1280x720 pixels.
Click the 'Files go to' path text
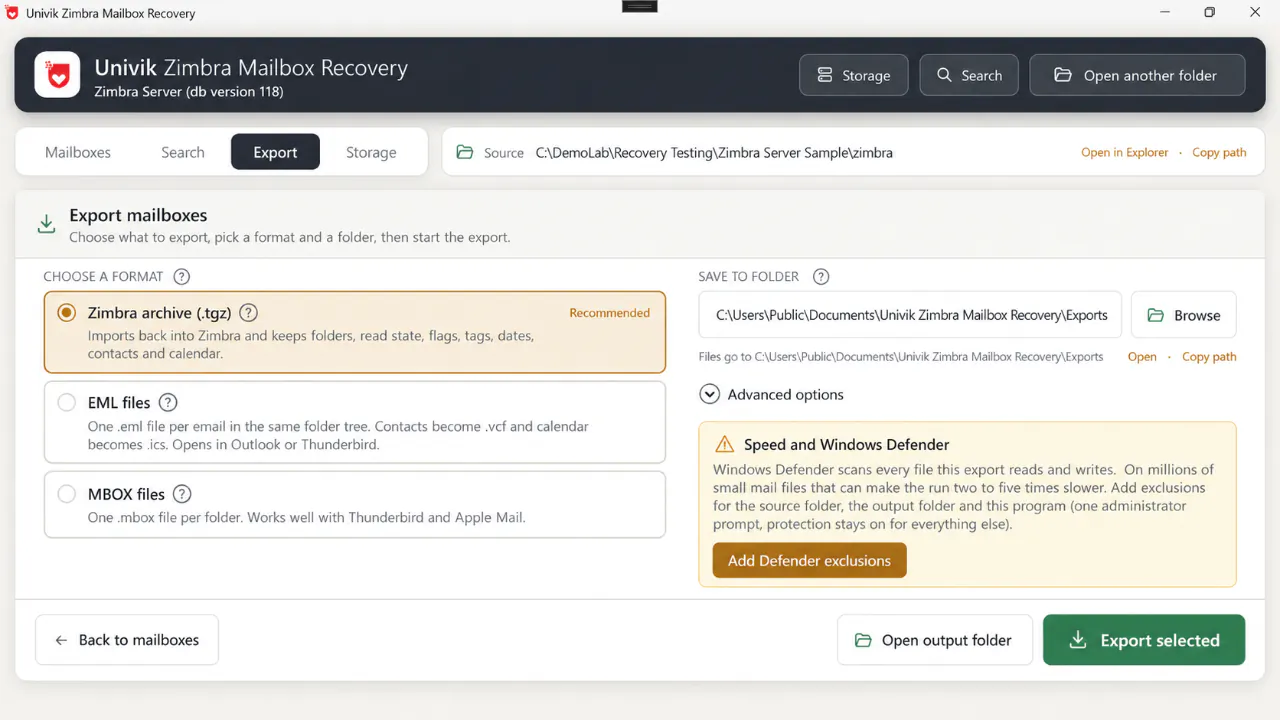pyautogui.click(x=901, y=357)
